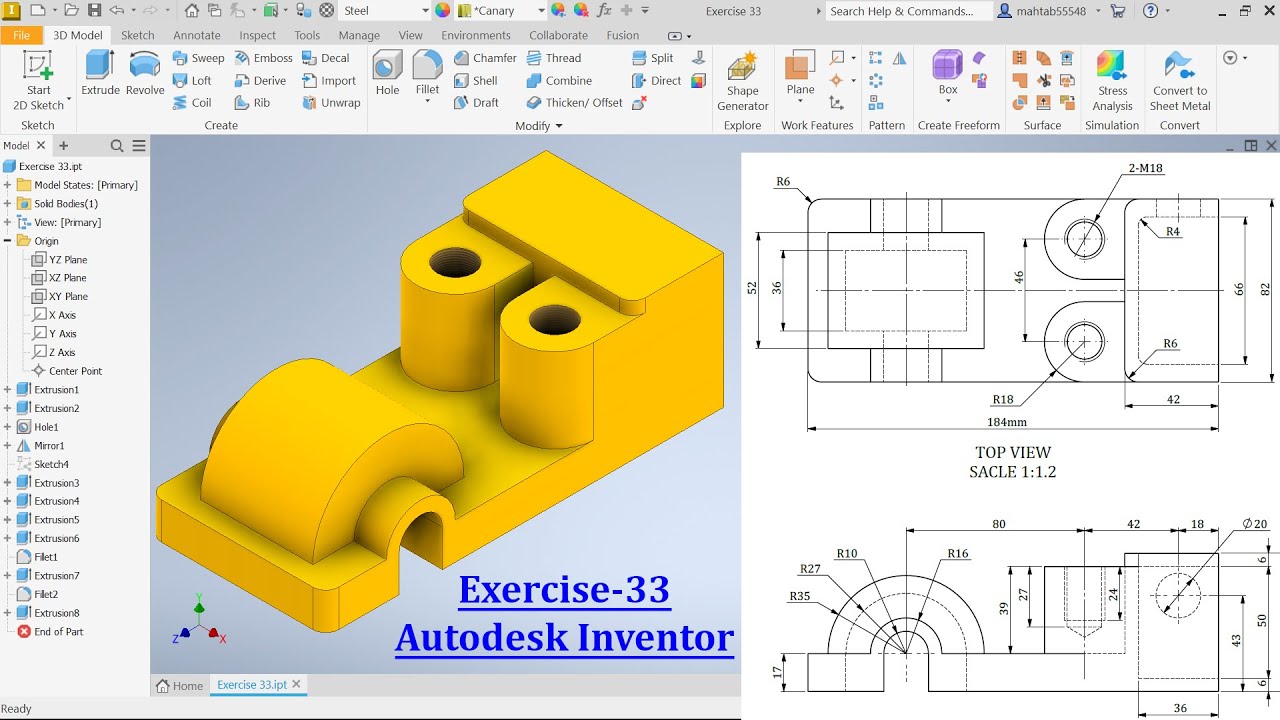This screenshot has height=720, width=1280.
Task: Select the Thread tool
Action: (553, 58)
